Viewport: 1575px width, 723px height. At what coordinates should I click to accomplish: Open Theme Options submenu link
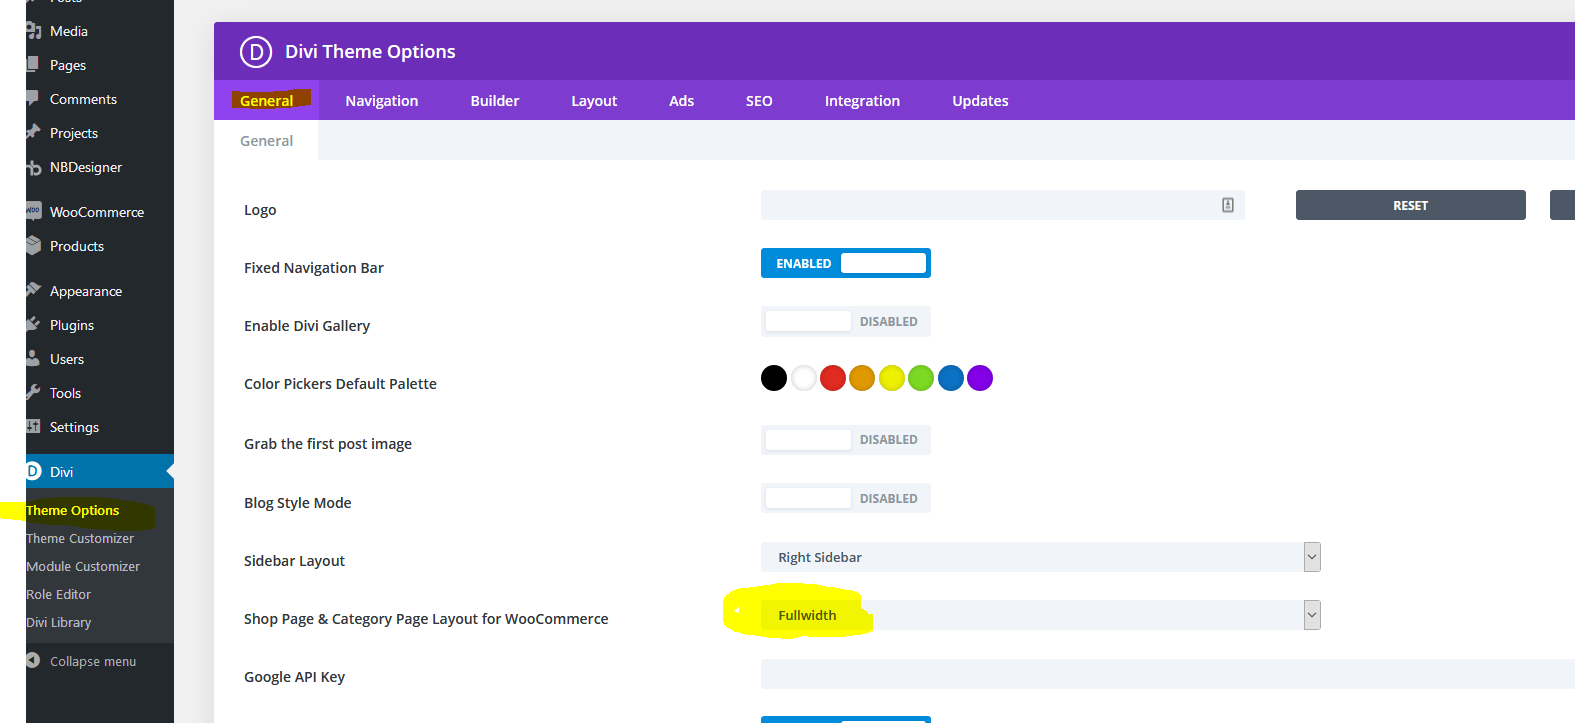pos(73,510)
